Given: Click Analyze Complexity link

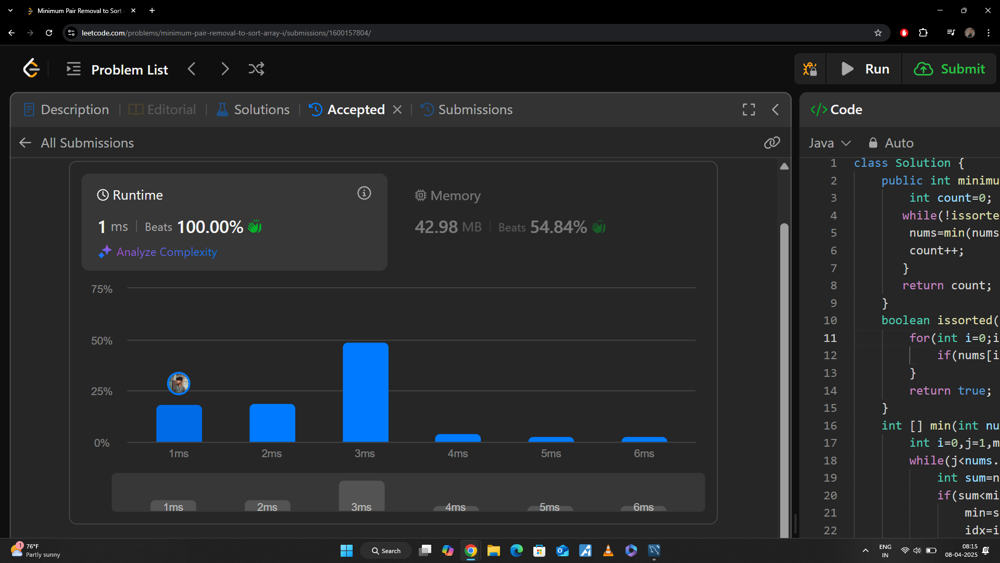Looking at the screenshot, I should [x=158, y=252].
